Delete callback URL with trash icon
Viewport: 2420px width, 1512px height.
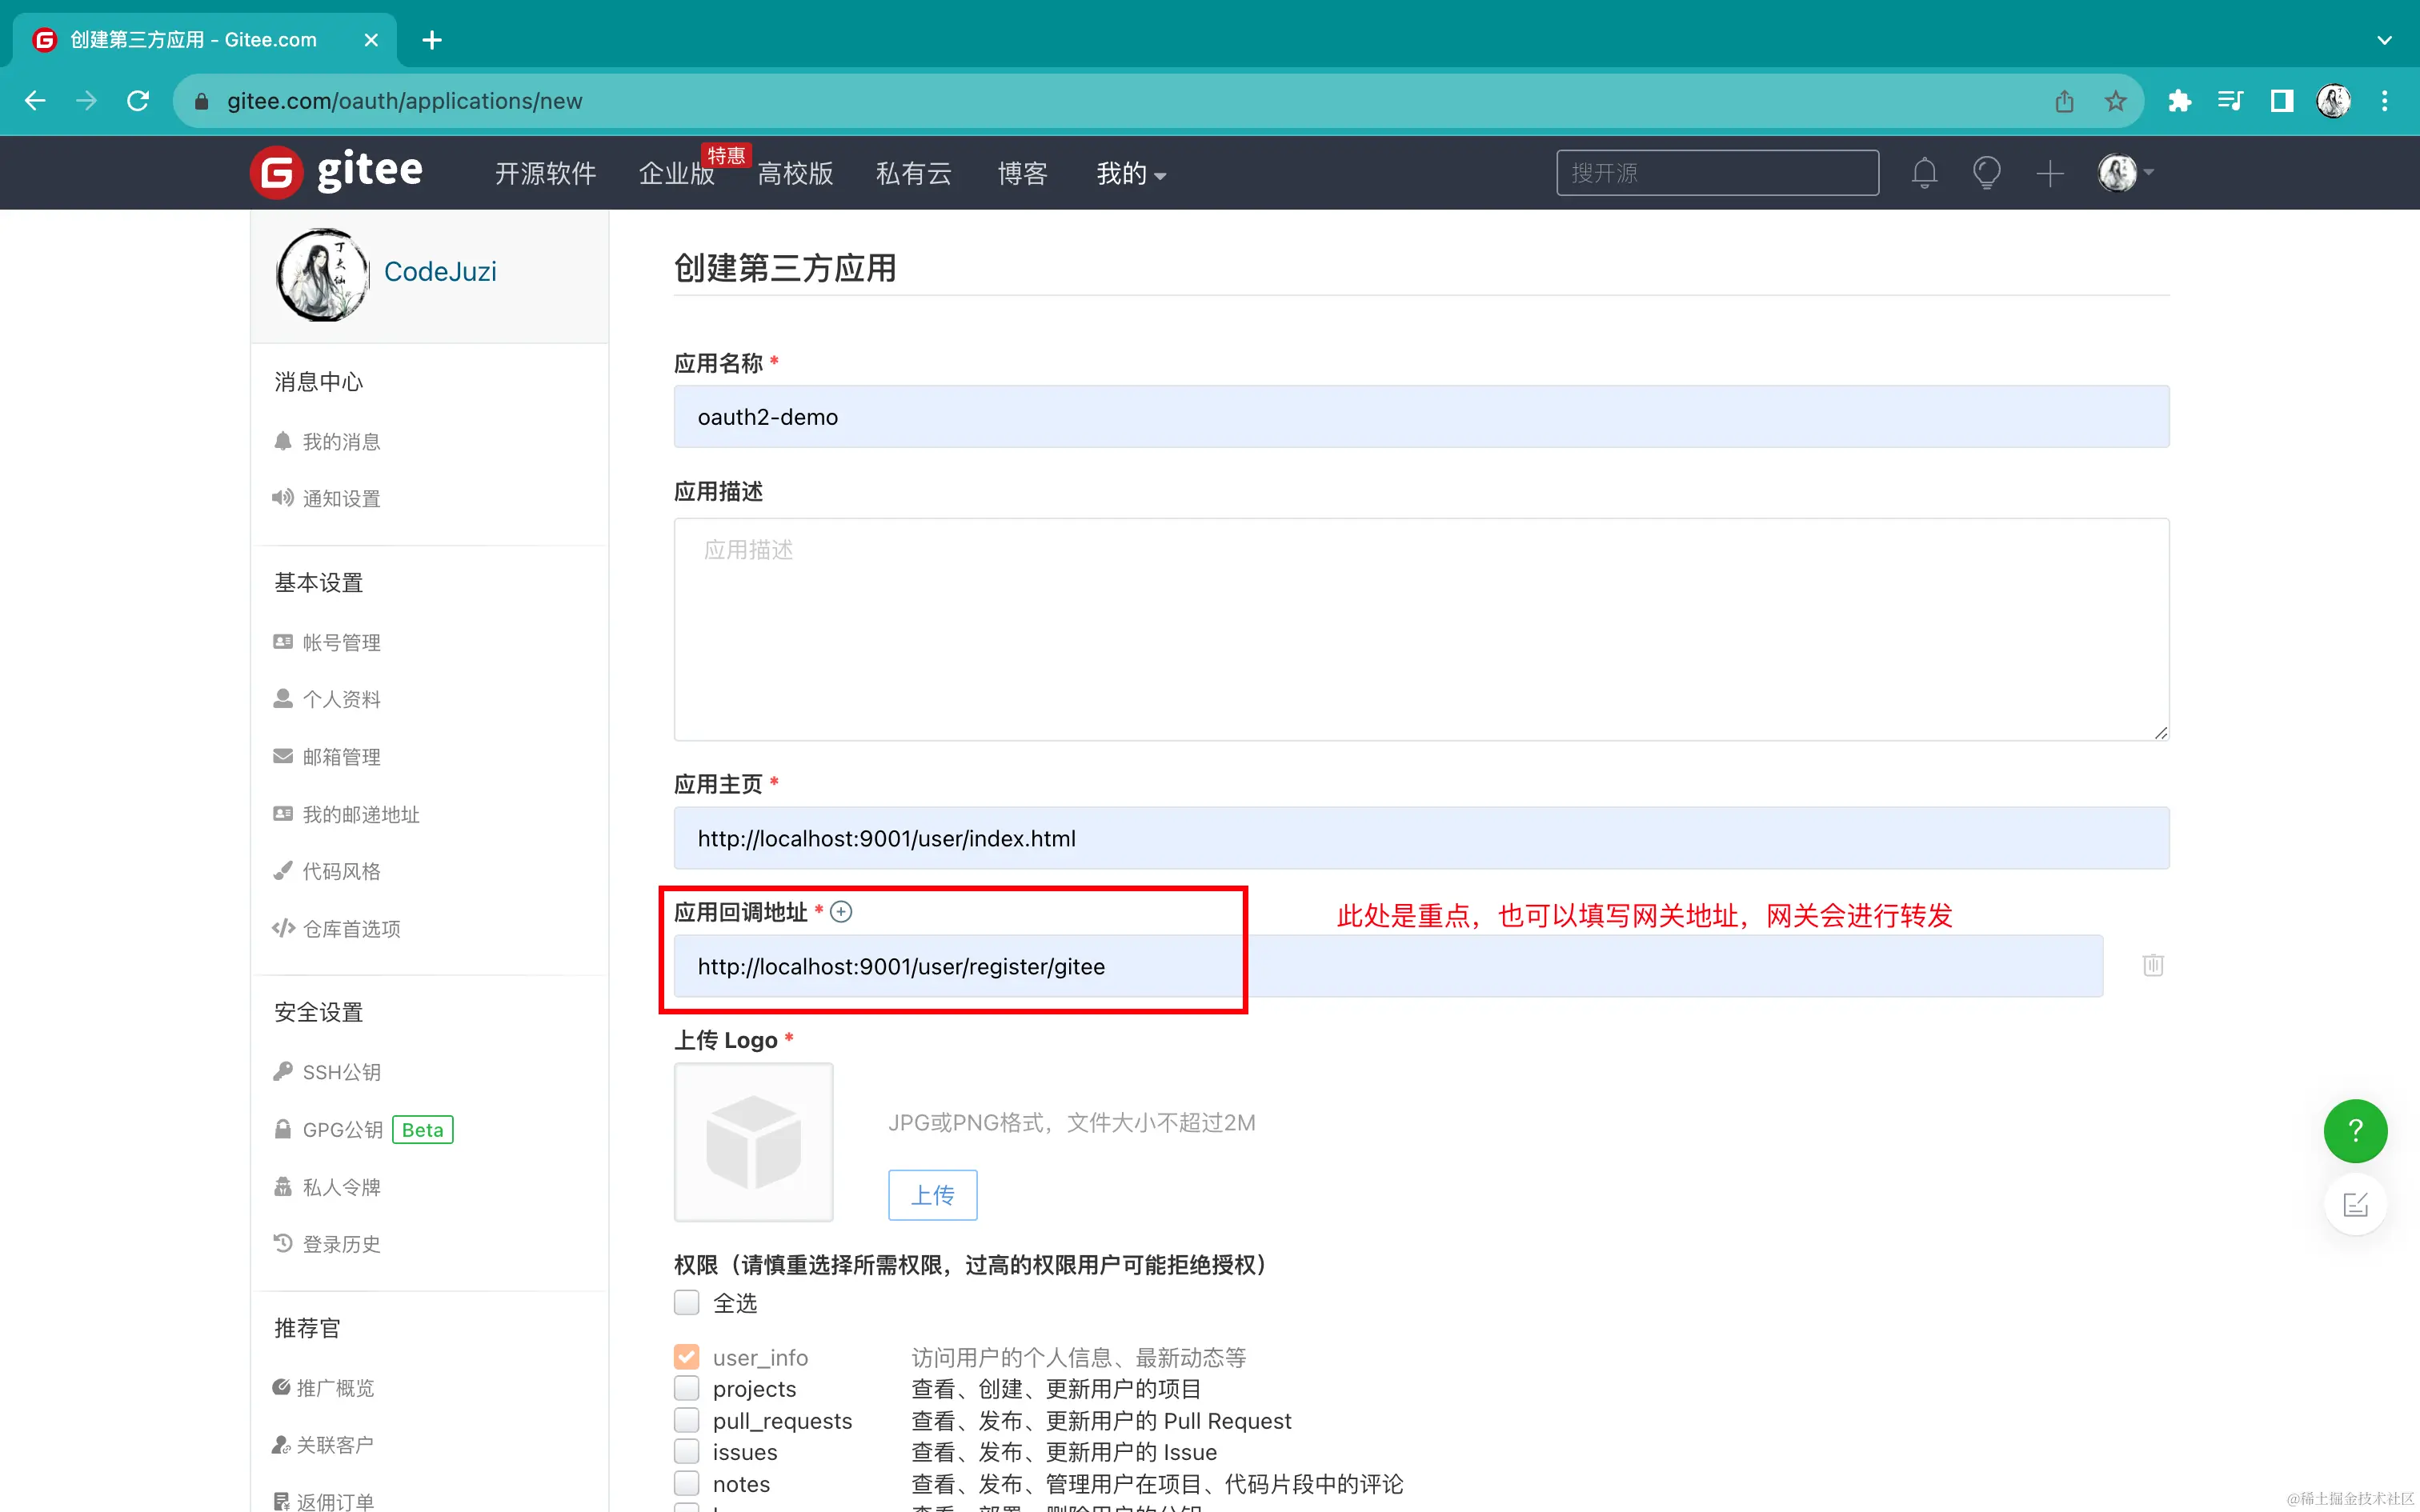[x=2153, y=965]
